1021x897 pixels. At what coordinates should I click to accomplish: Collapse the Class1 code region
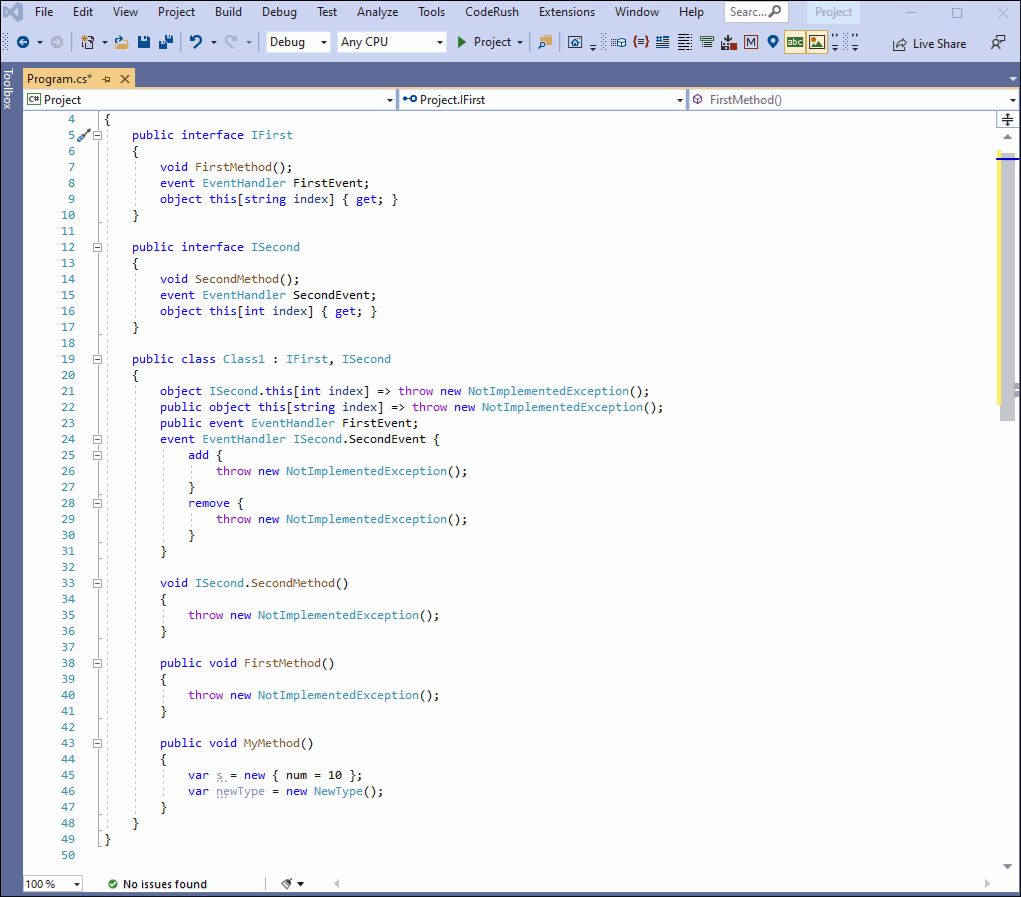(x=96, y=359)
